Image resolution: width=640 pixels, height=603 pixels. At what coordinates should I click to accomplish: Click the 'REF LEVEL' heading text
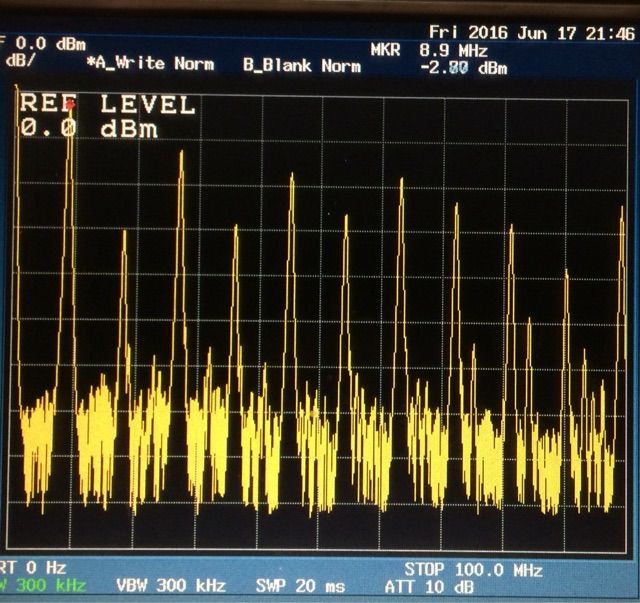(x=108, y=104)
